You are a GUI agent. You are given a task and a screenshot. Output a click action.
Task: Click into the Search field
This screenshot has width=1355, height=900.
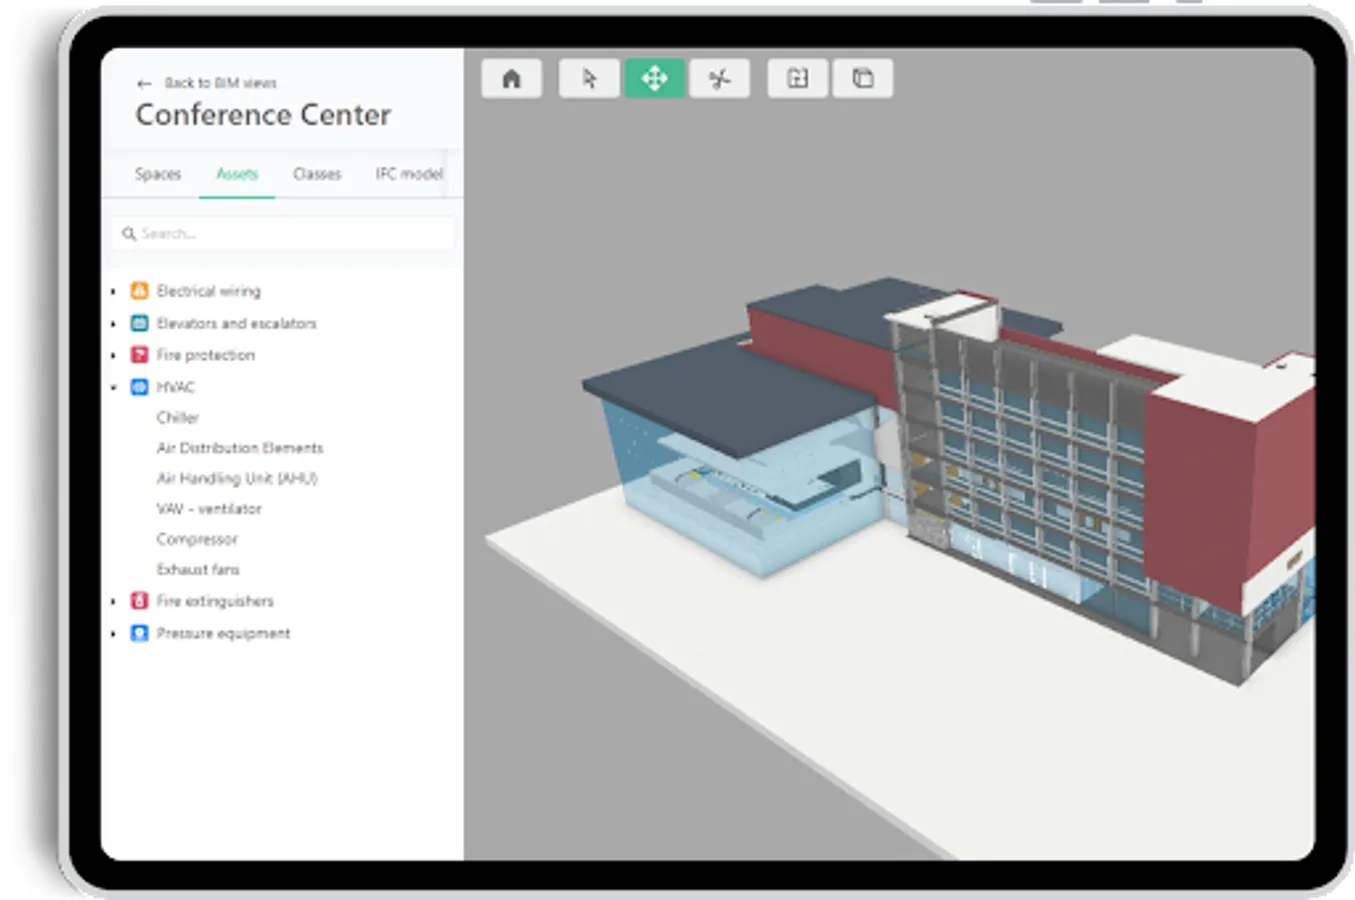(x=283, y=234)
